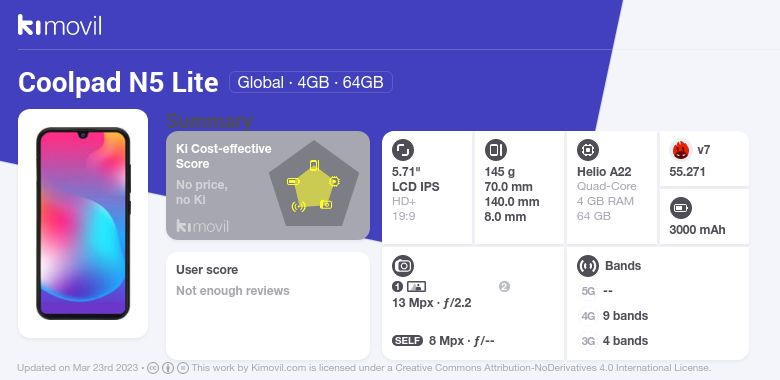Click the 4G 9 bands row
The width and height of the screenshot is (780, 380).
click(615, 316)
